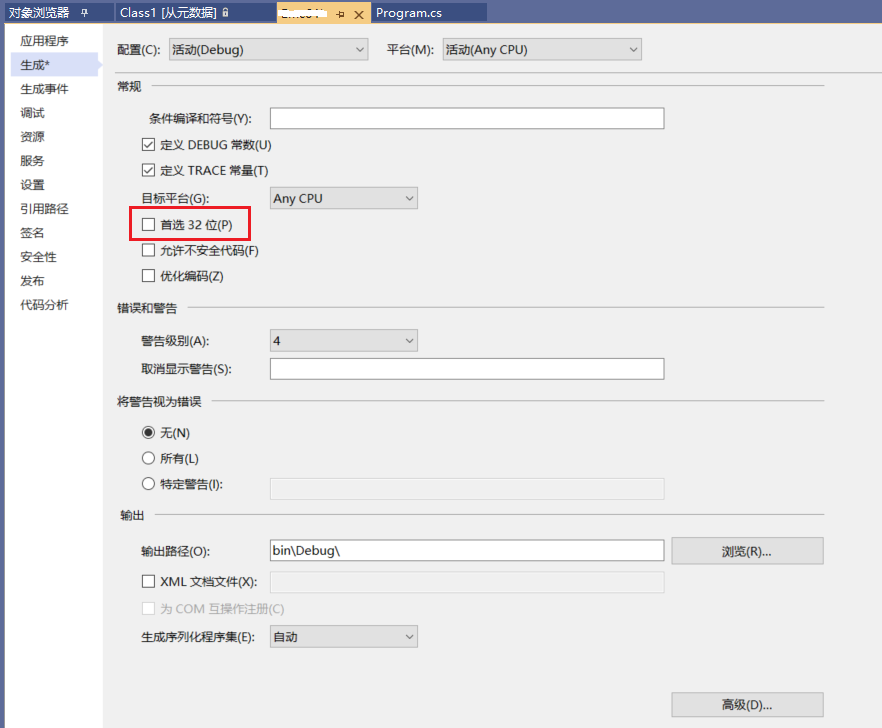Click the lock icon on Class1 tab

[226, 12]
